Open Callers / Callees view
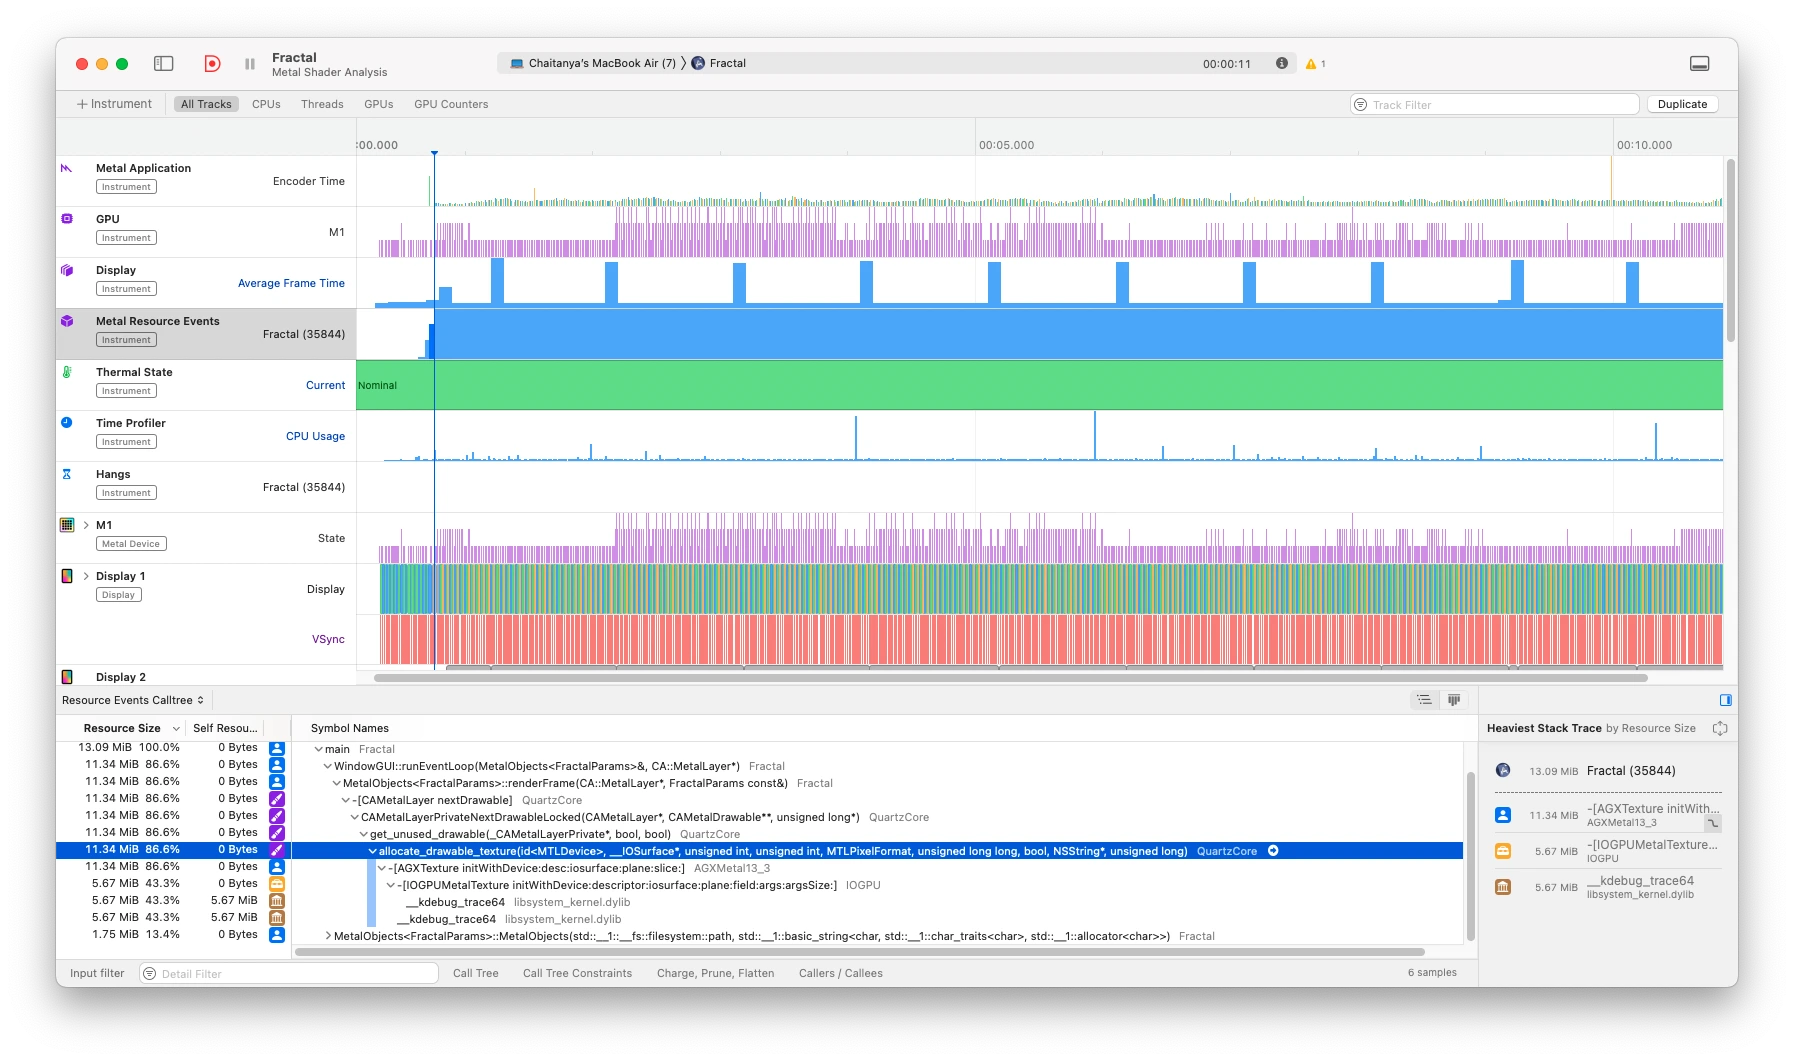This screenshot has width=1794, height=1061. 840,973
